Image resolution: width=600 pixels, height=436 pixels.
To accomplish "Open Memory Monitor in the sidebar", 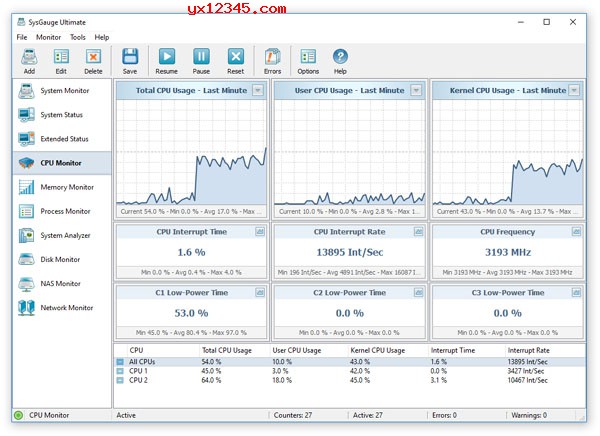I will click(x=62, y=187).
